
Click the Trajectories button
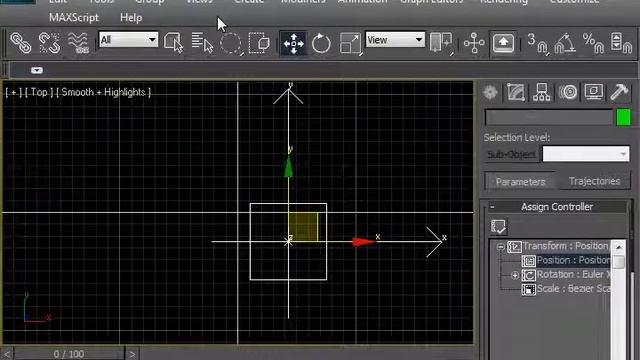click(x=594, y=181)
